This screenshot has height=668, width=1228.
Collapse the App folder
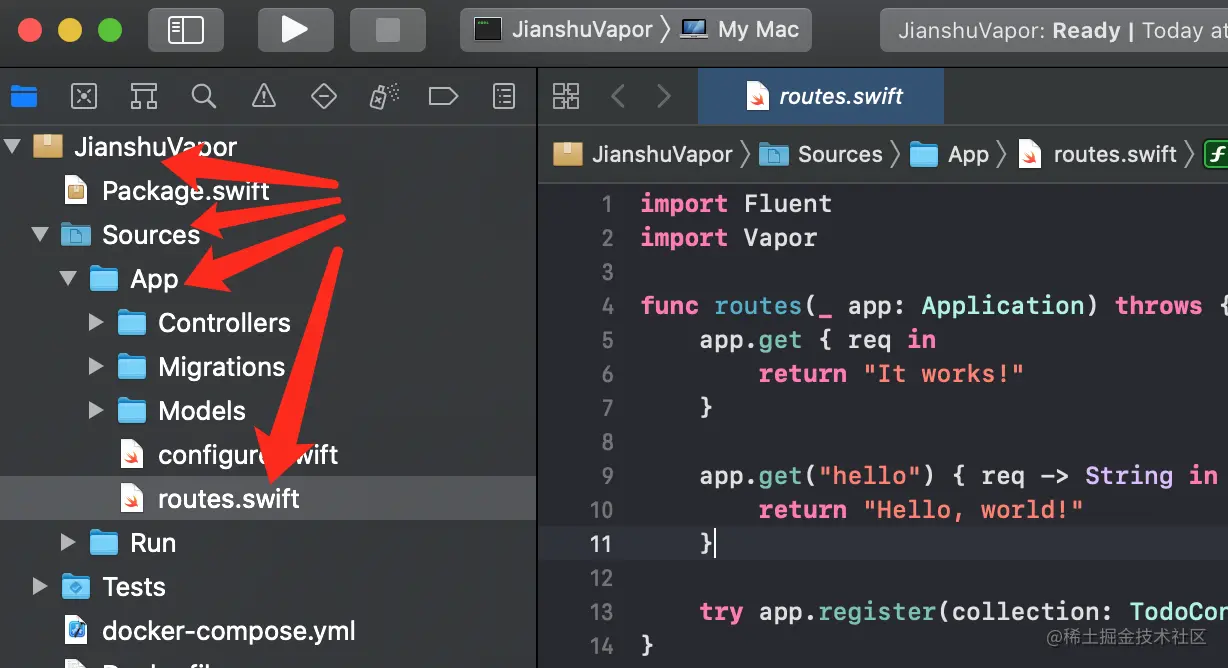pos(68,279)
